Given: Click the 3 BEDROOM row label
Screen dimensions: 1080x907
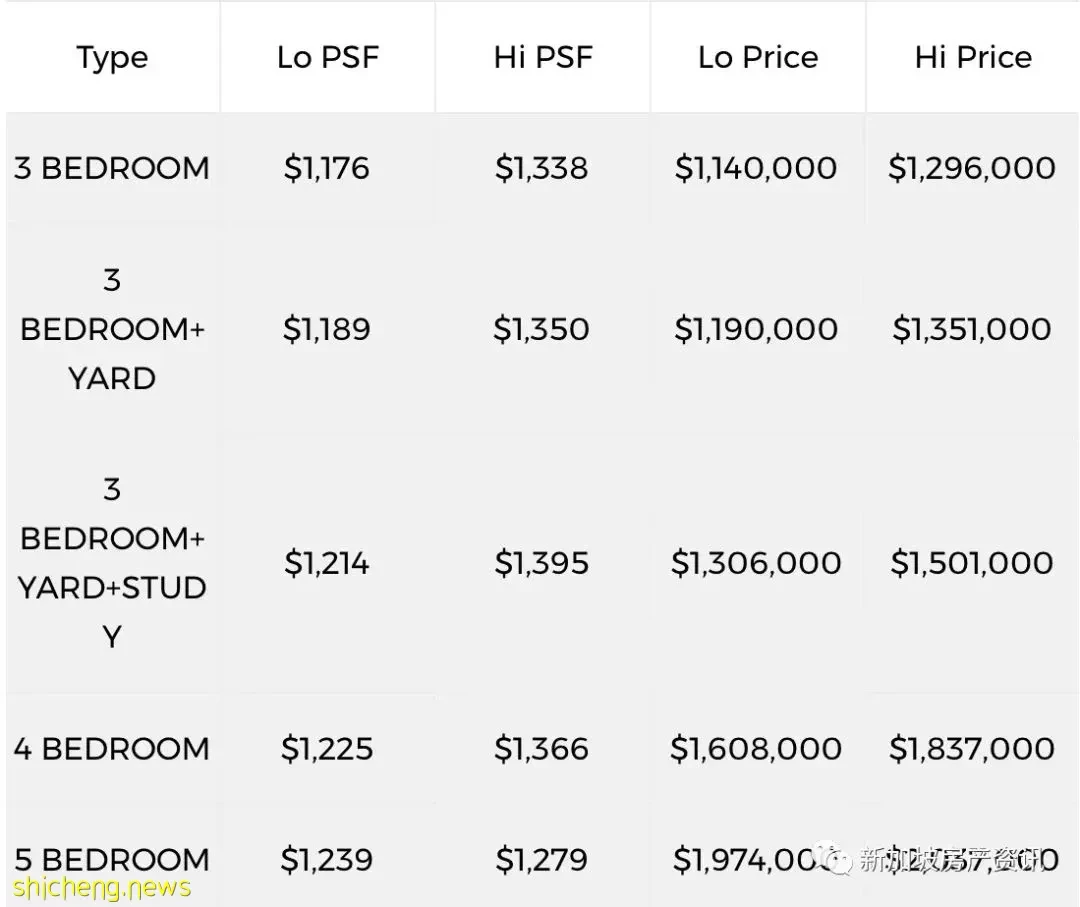Looking at the screenshot, I should click(x=112, y=168).
